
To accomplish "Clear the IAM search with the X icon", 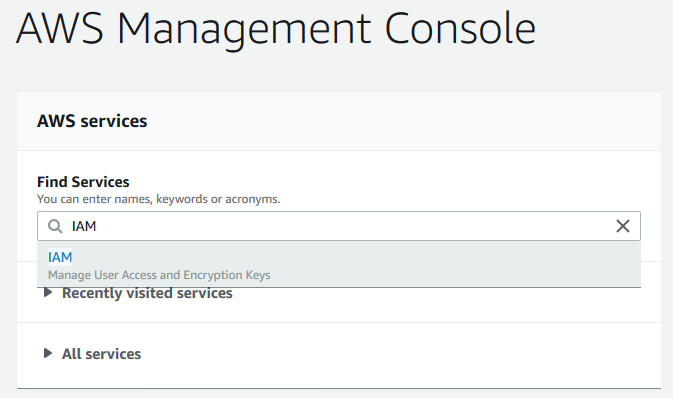I will 623,226.
